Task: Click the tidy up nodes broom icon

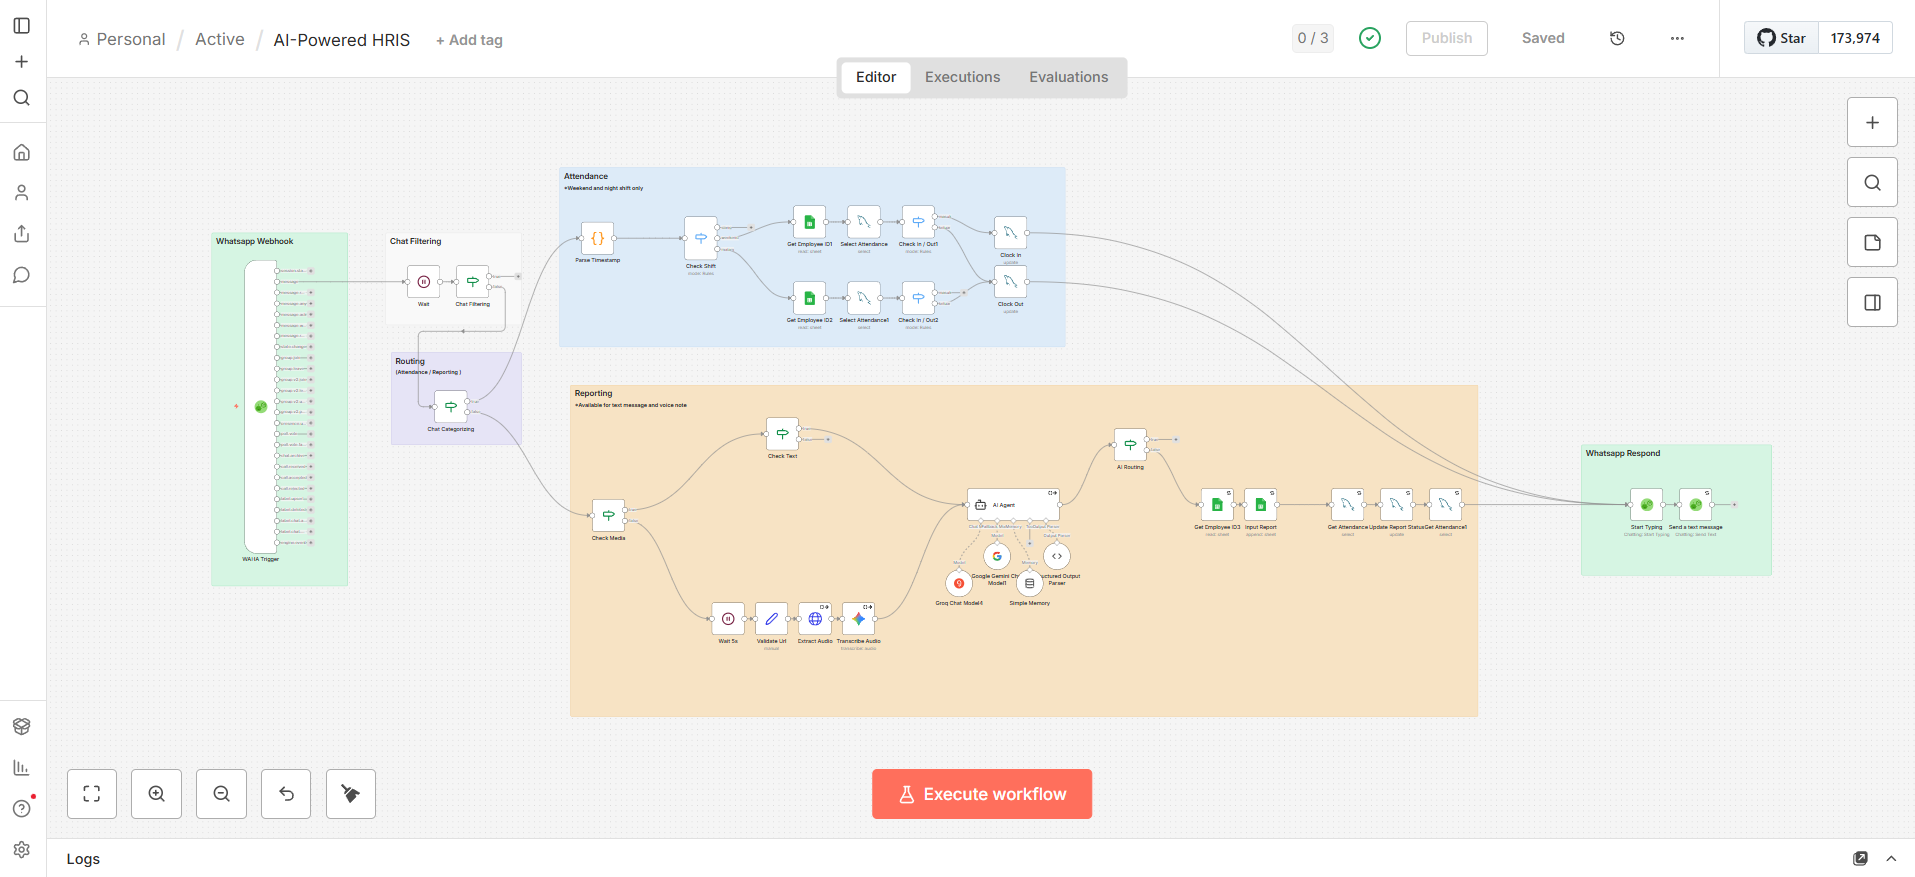Action: [x=351, y=794]
